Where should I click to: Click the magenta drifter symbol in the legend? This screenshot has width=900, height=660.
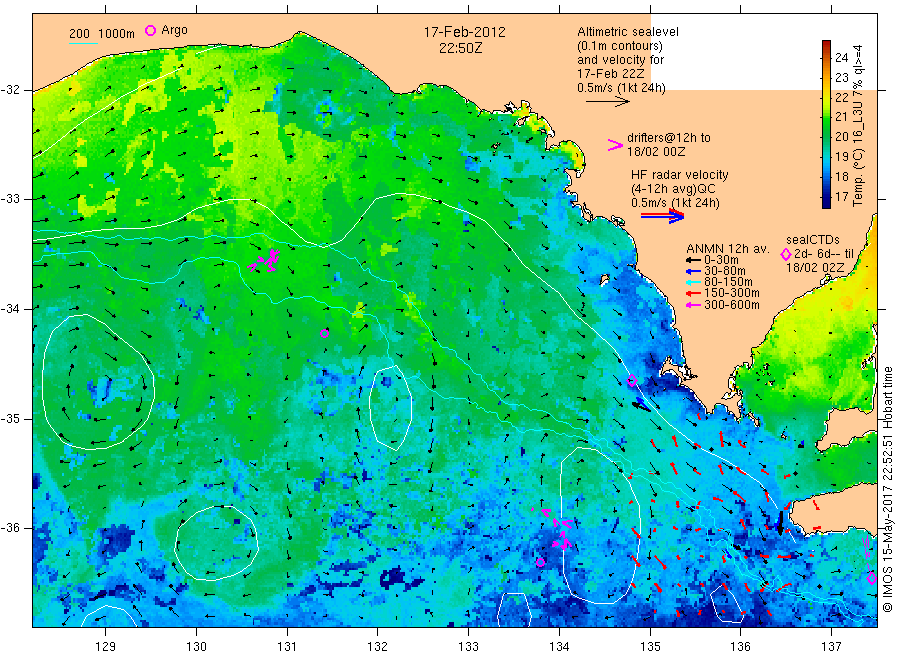pos(615,145)
